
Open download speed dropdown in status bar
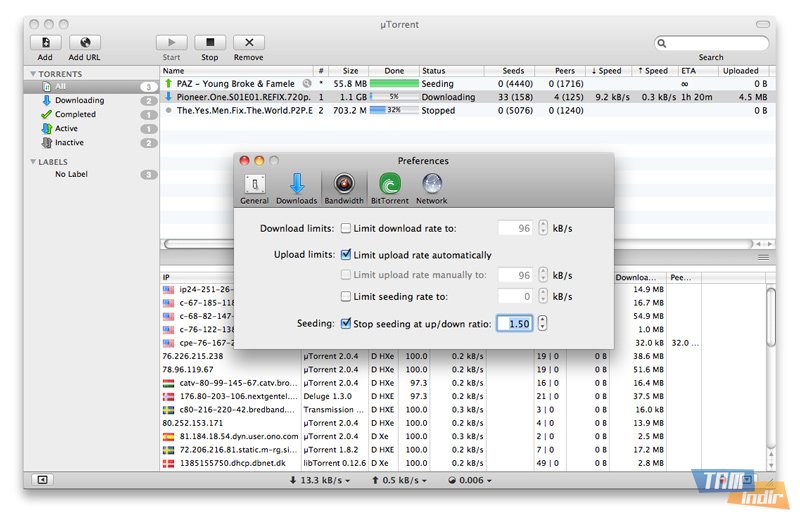(x=319, y=480)
